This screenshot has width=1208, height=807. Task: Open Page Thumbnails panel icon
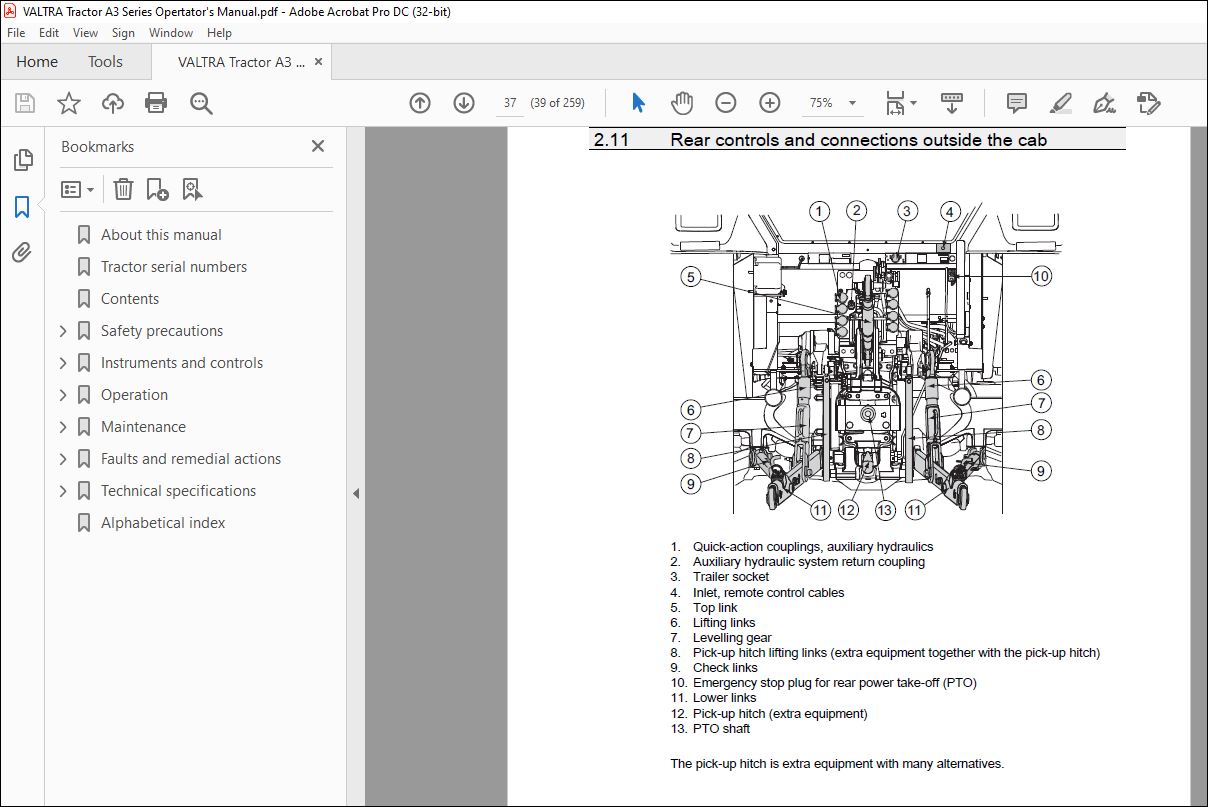click(x=22, y=160)
